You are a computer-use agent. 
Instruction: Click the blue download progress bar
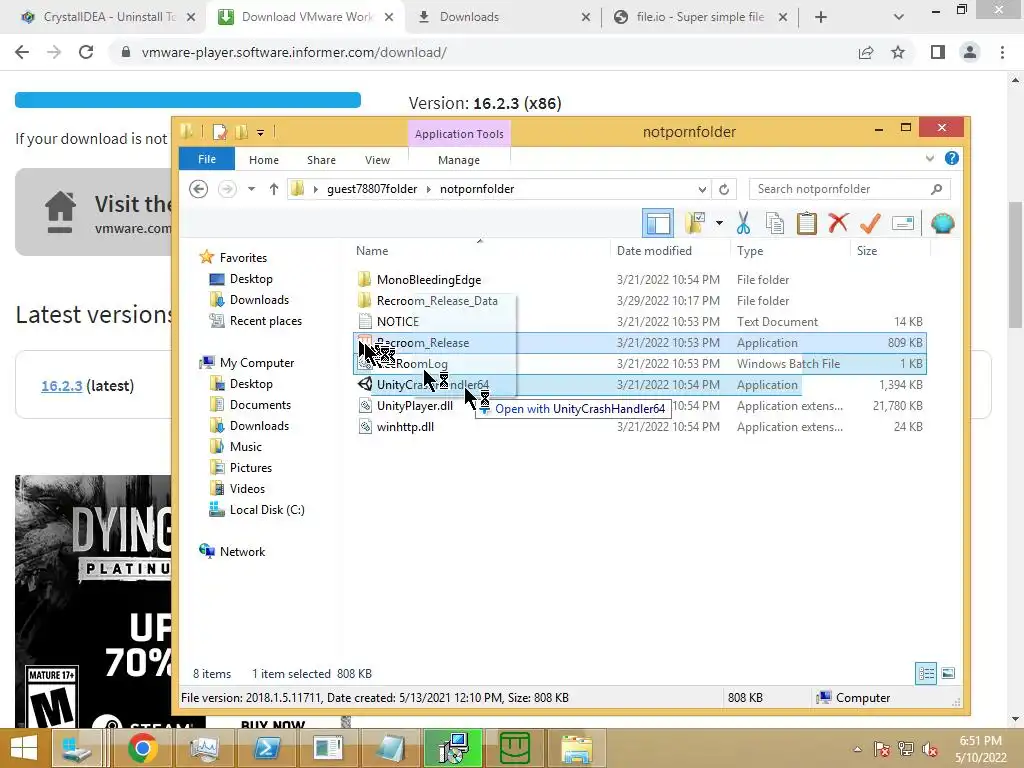point(188,100)
